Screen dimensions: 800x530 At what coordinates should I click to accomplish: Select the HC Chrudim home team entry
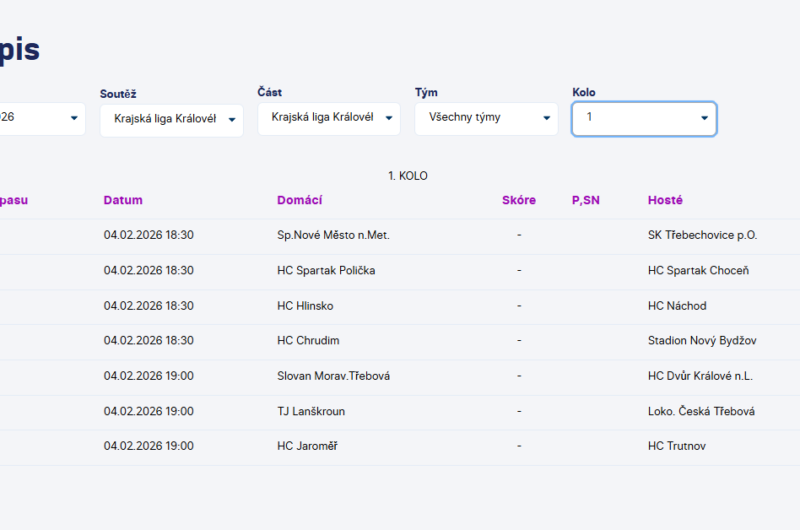(x=308, y=341)
